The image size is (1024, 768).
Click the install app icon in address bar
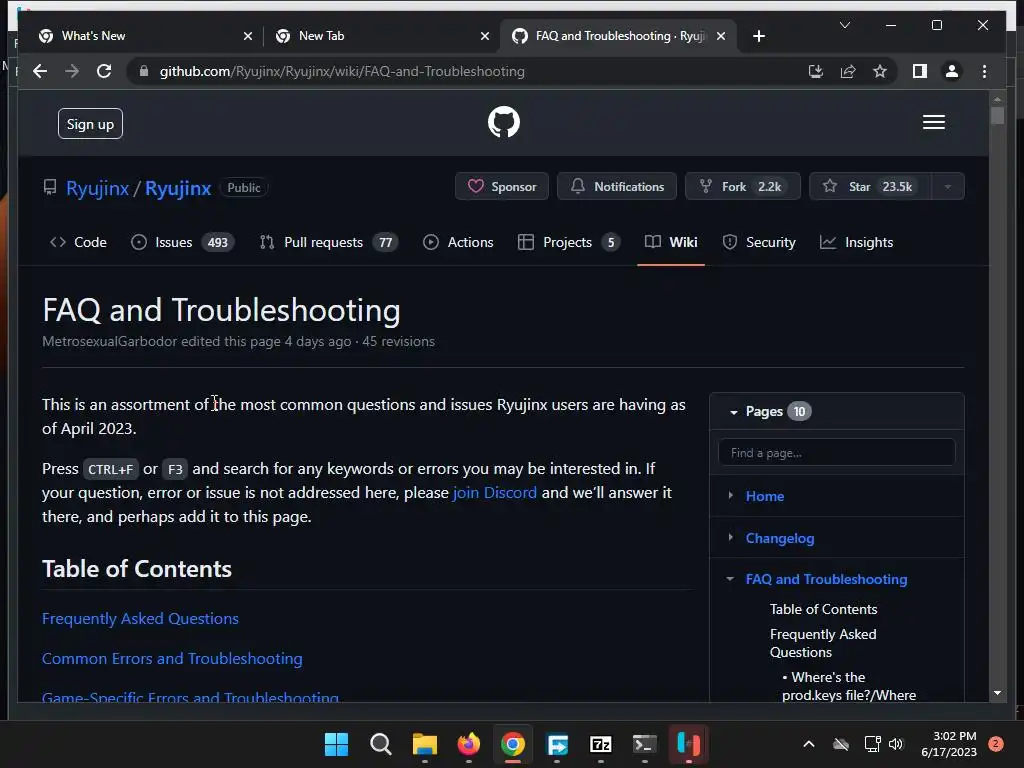[x=816, y=71]
